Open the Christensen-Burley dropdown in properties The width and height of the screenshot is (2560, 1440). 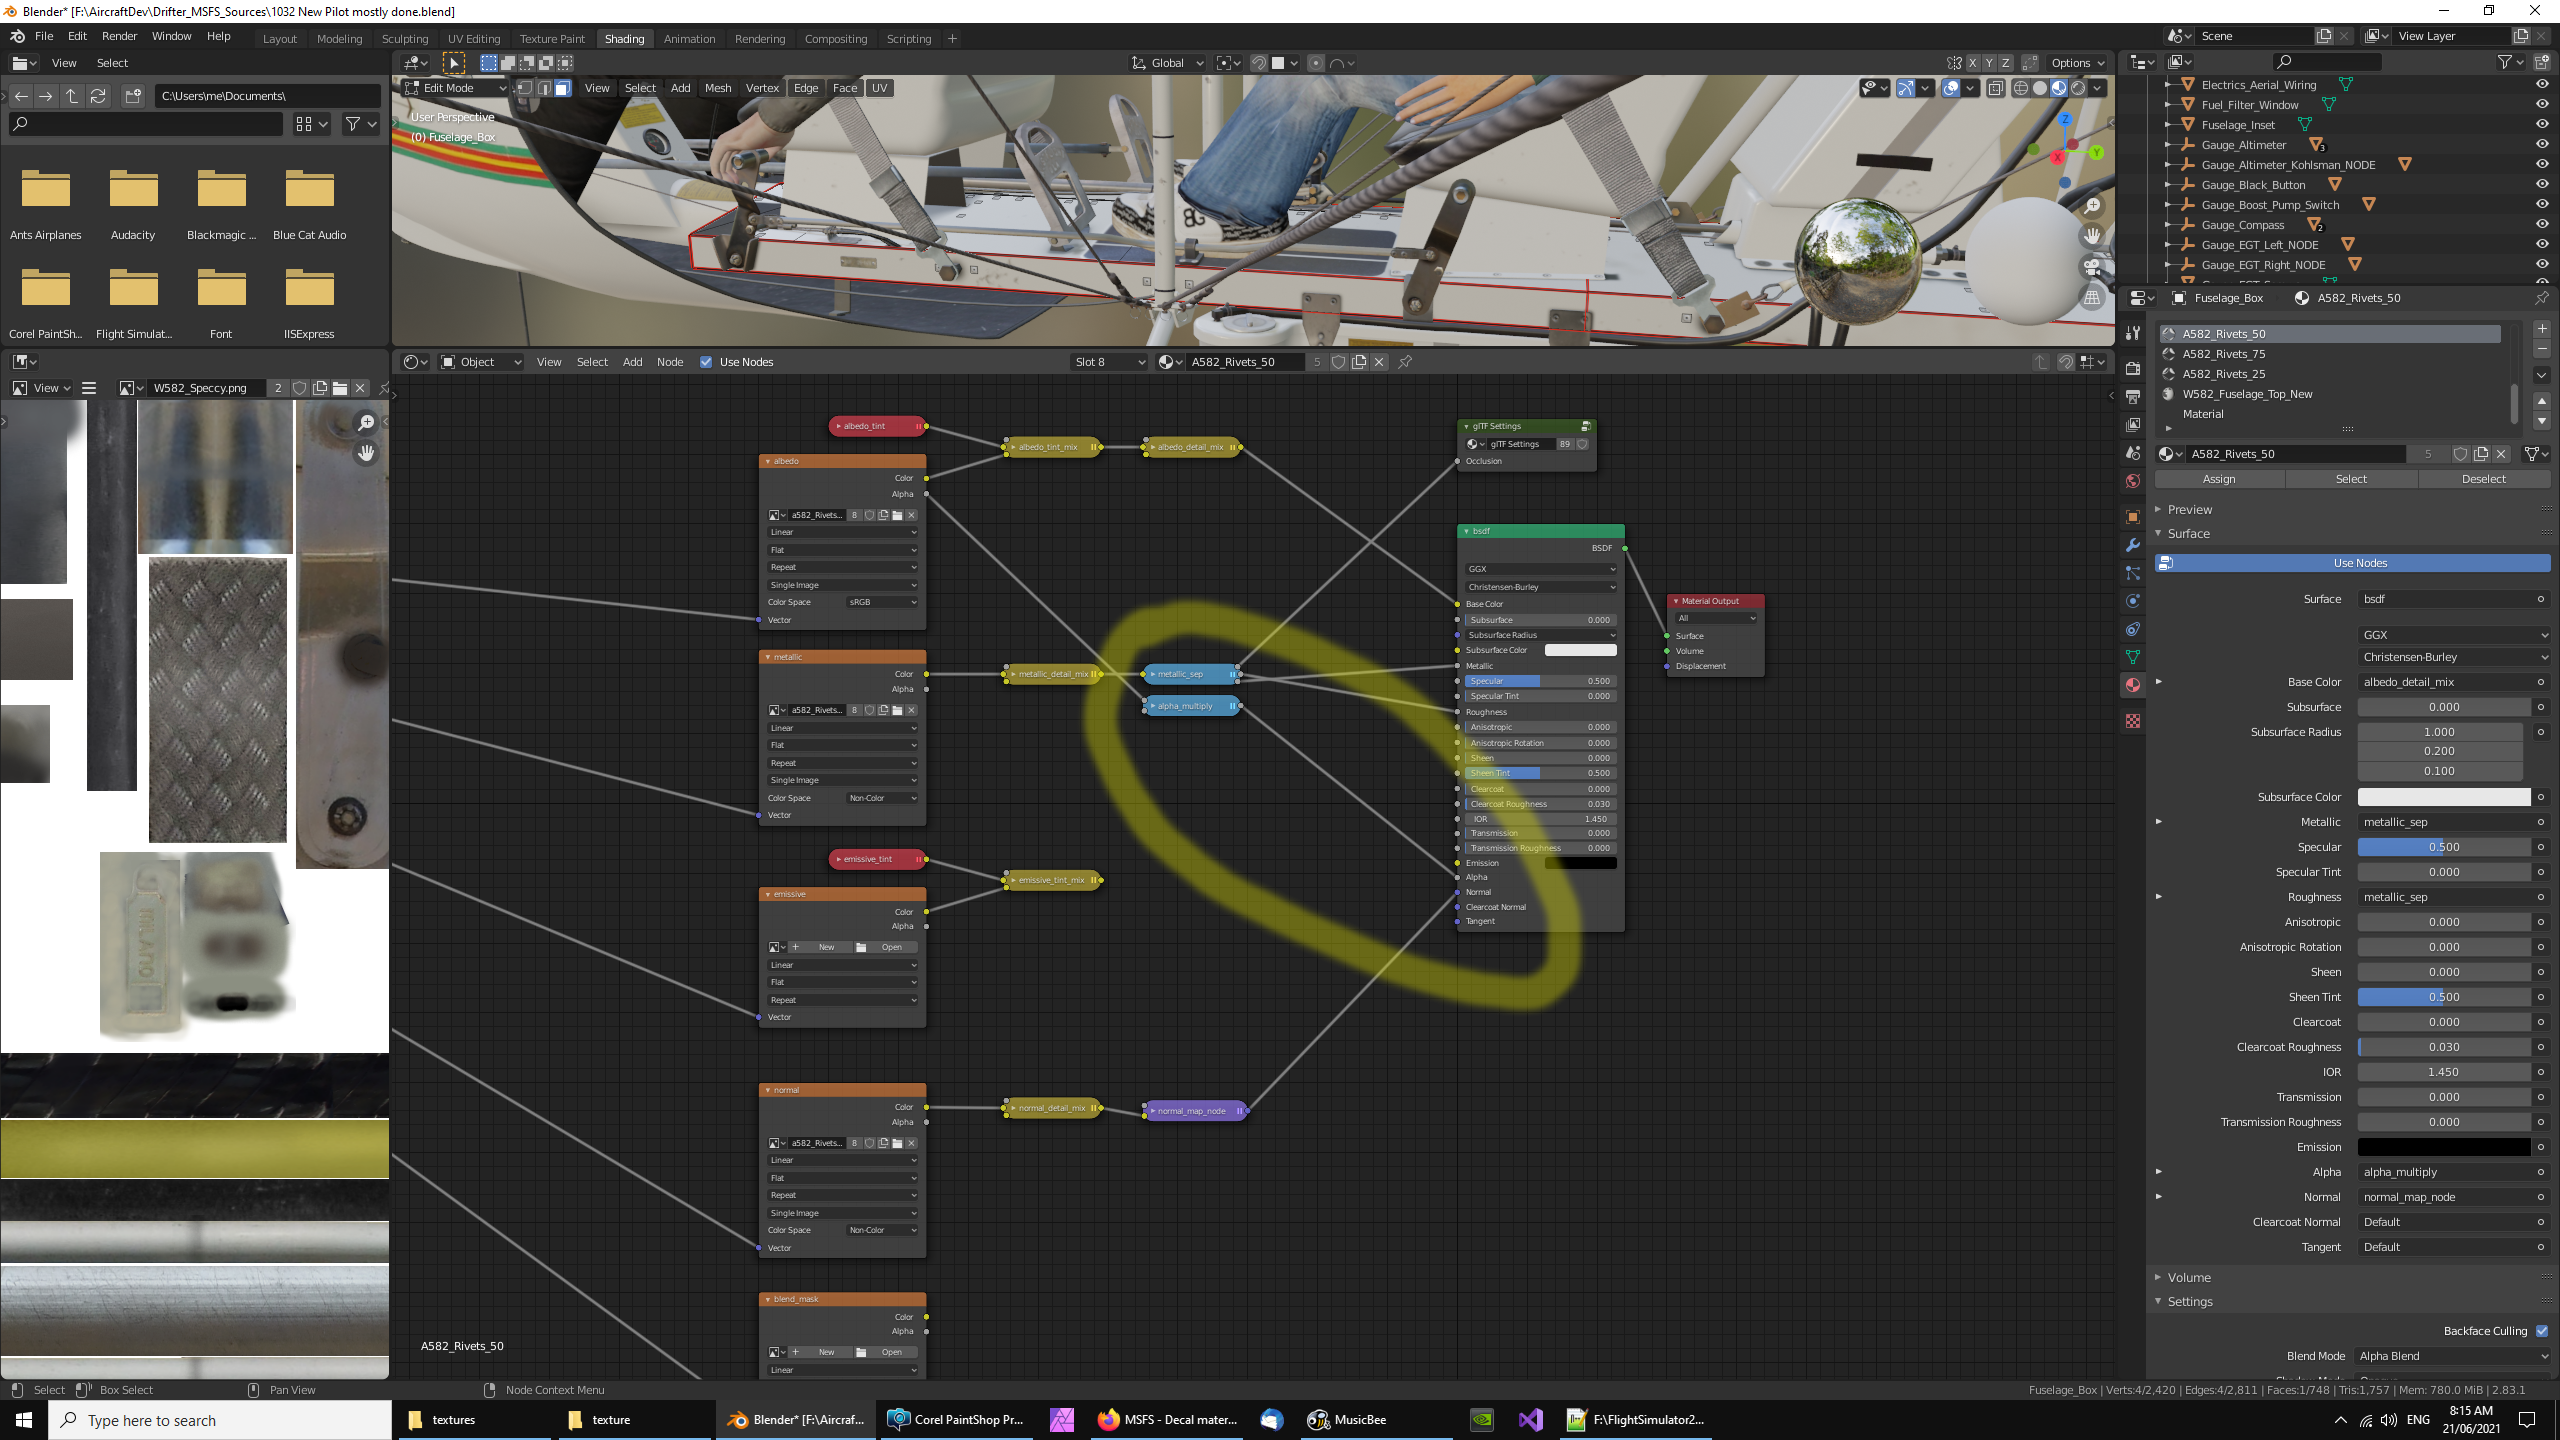2453,657
